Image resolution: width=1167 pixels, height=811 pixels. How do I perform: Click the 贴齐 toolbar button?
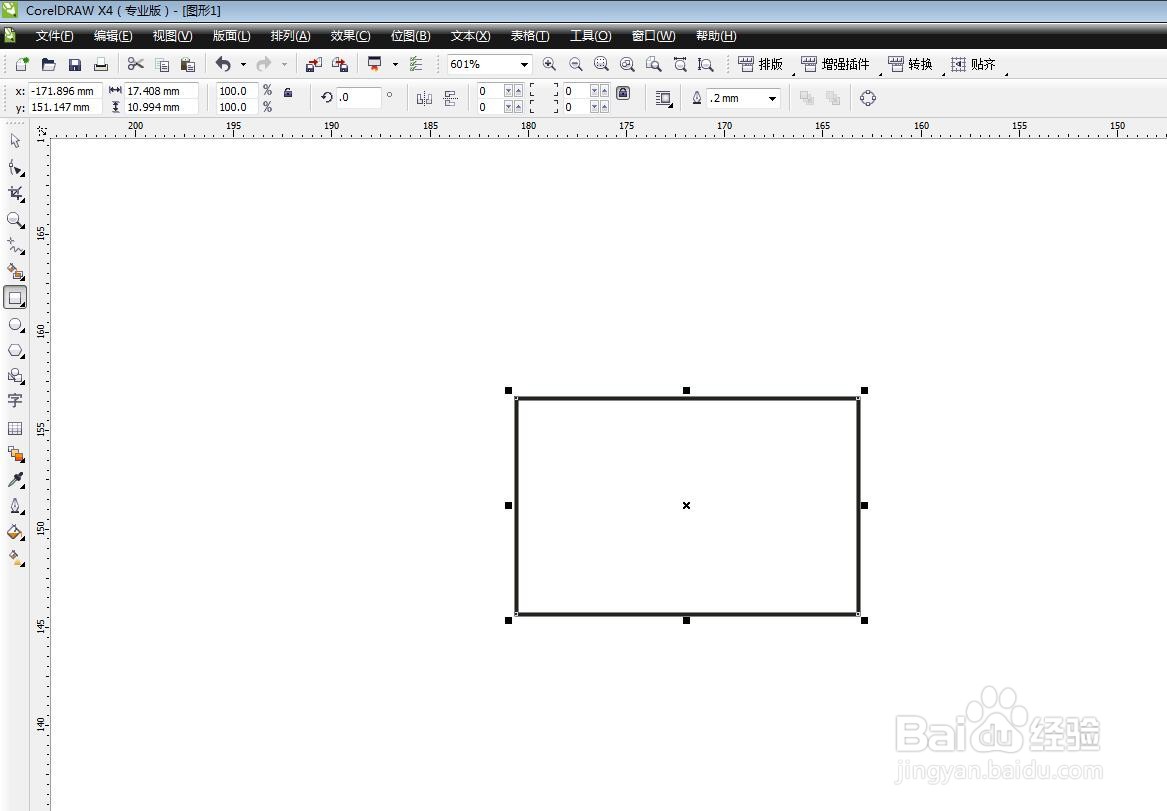[x=973, y=65]
